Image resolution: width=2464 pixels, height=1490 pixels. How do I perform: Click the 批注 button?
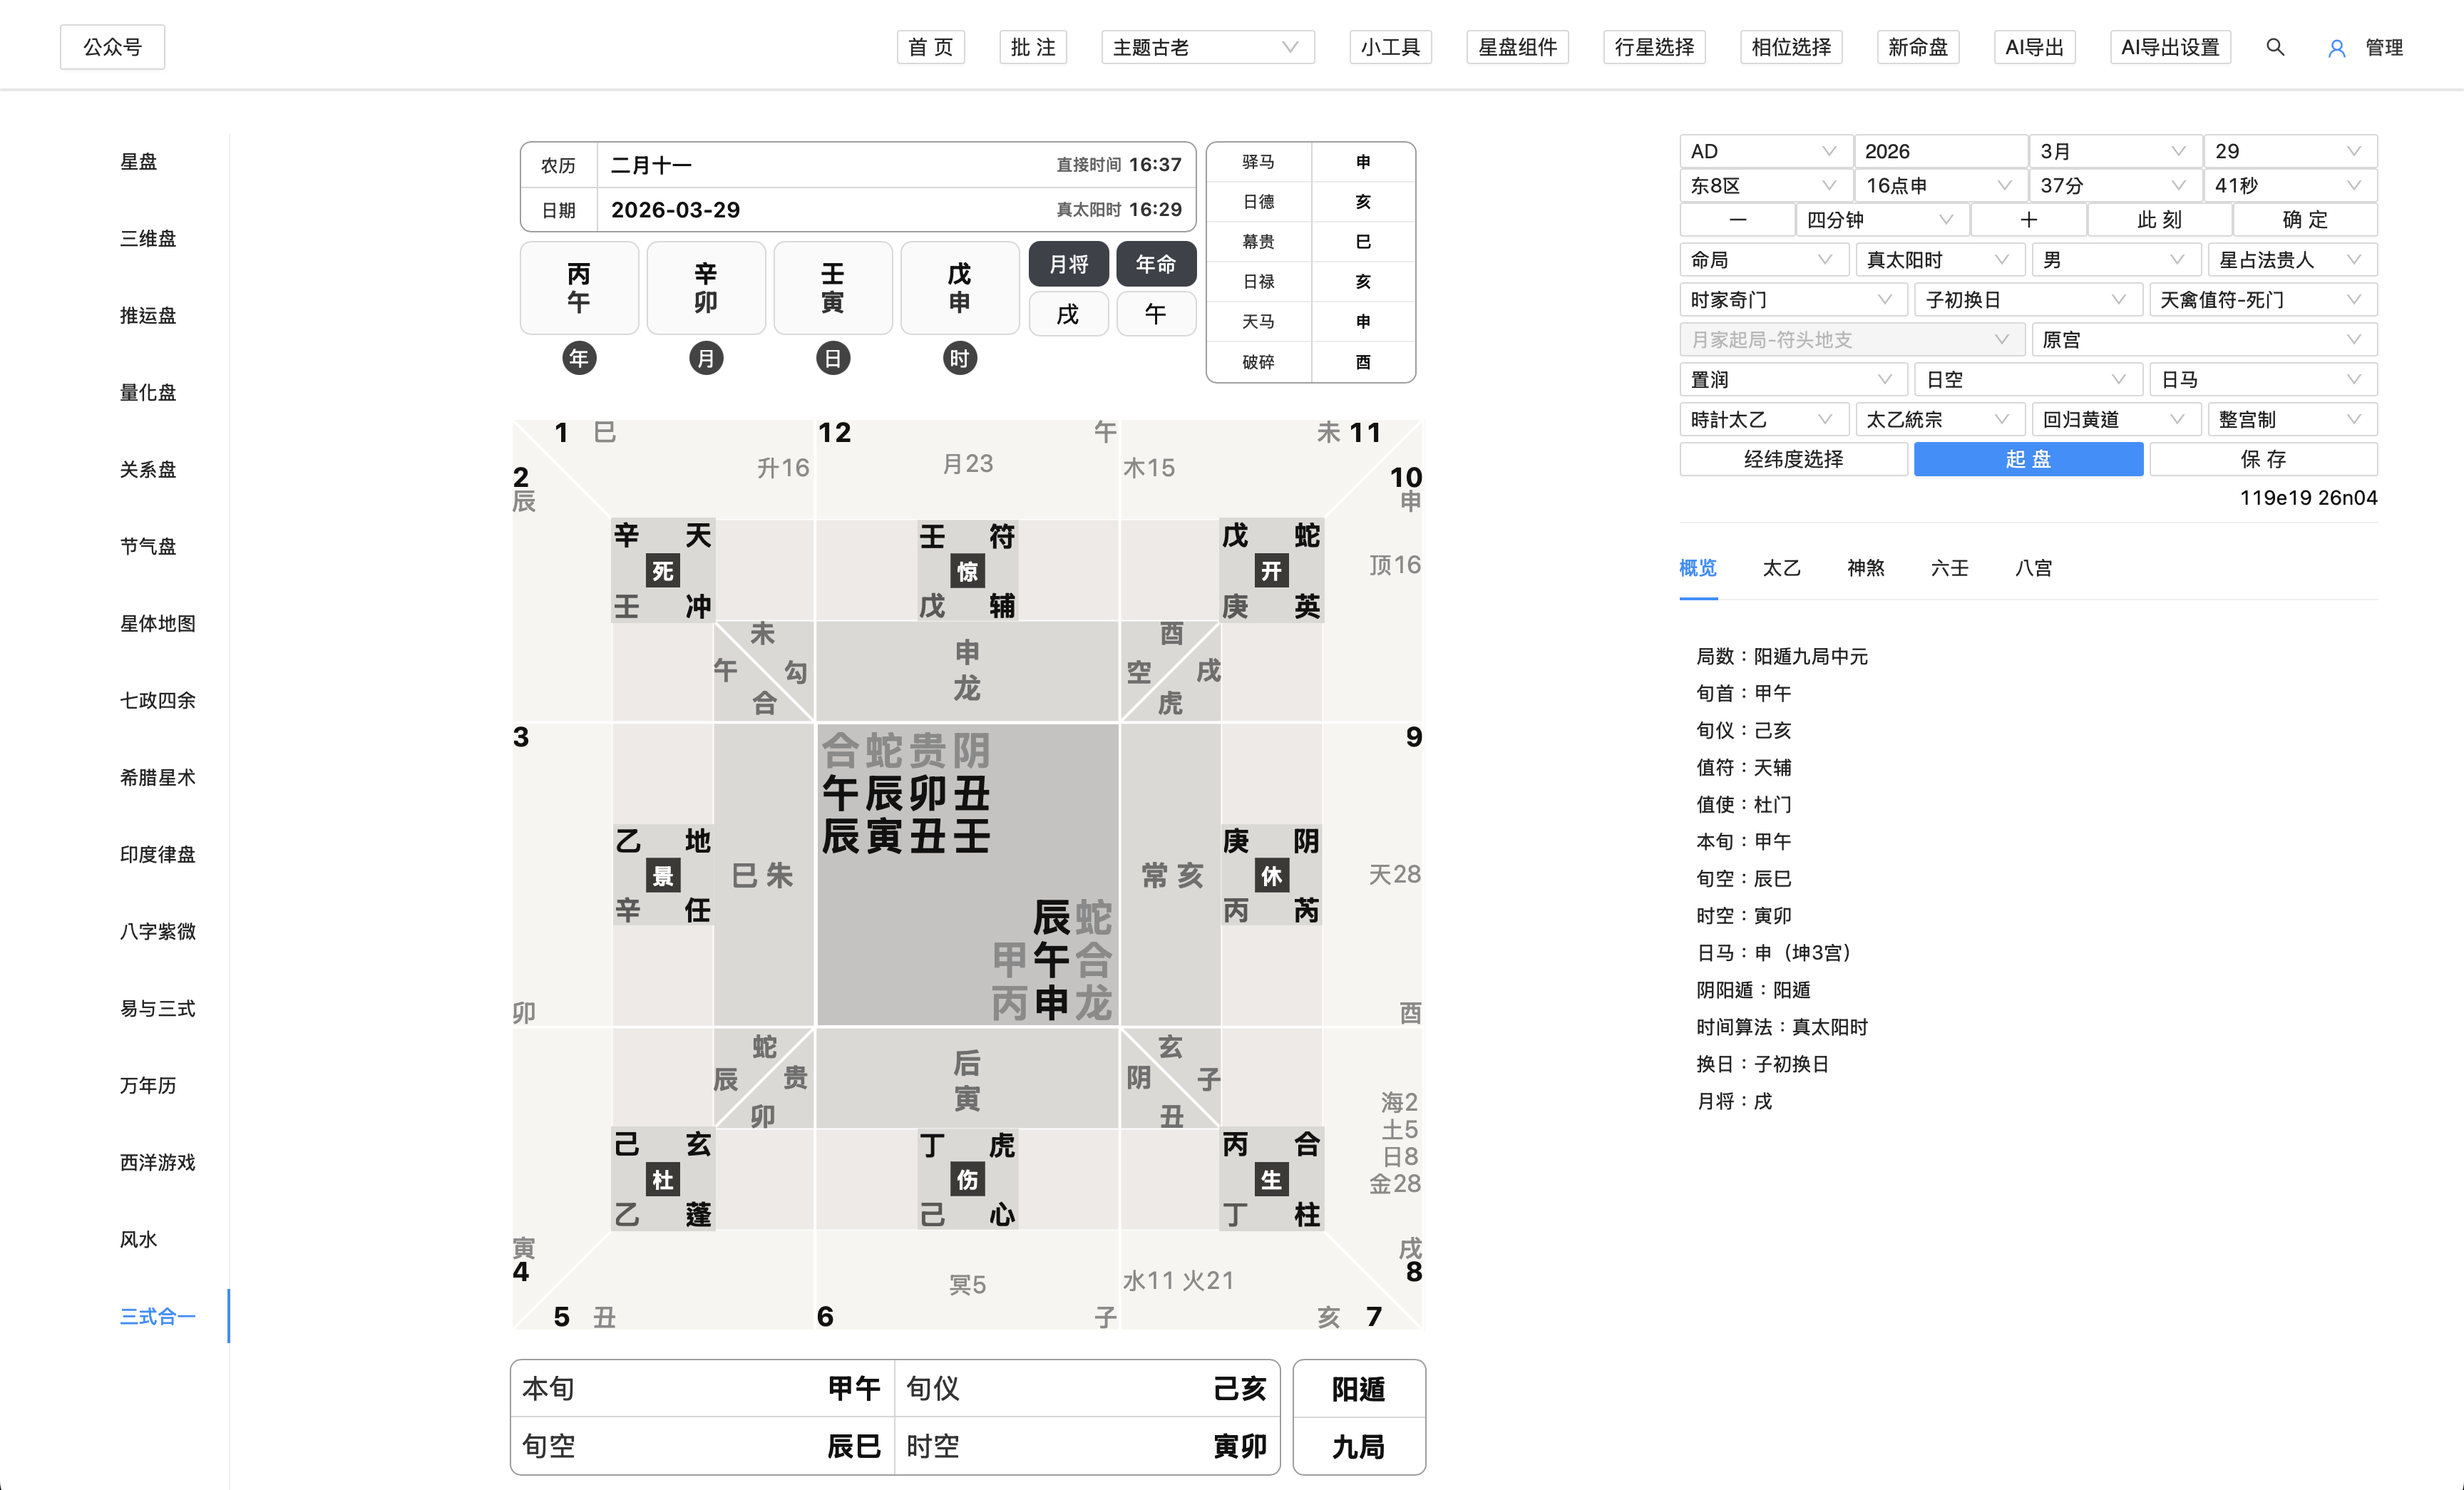tap(1033, 47)
